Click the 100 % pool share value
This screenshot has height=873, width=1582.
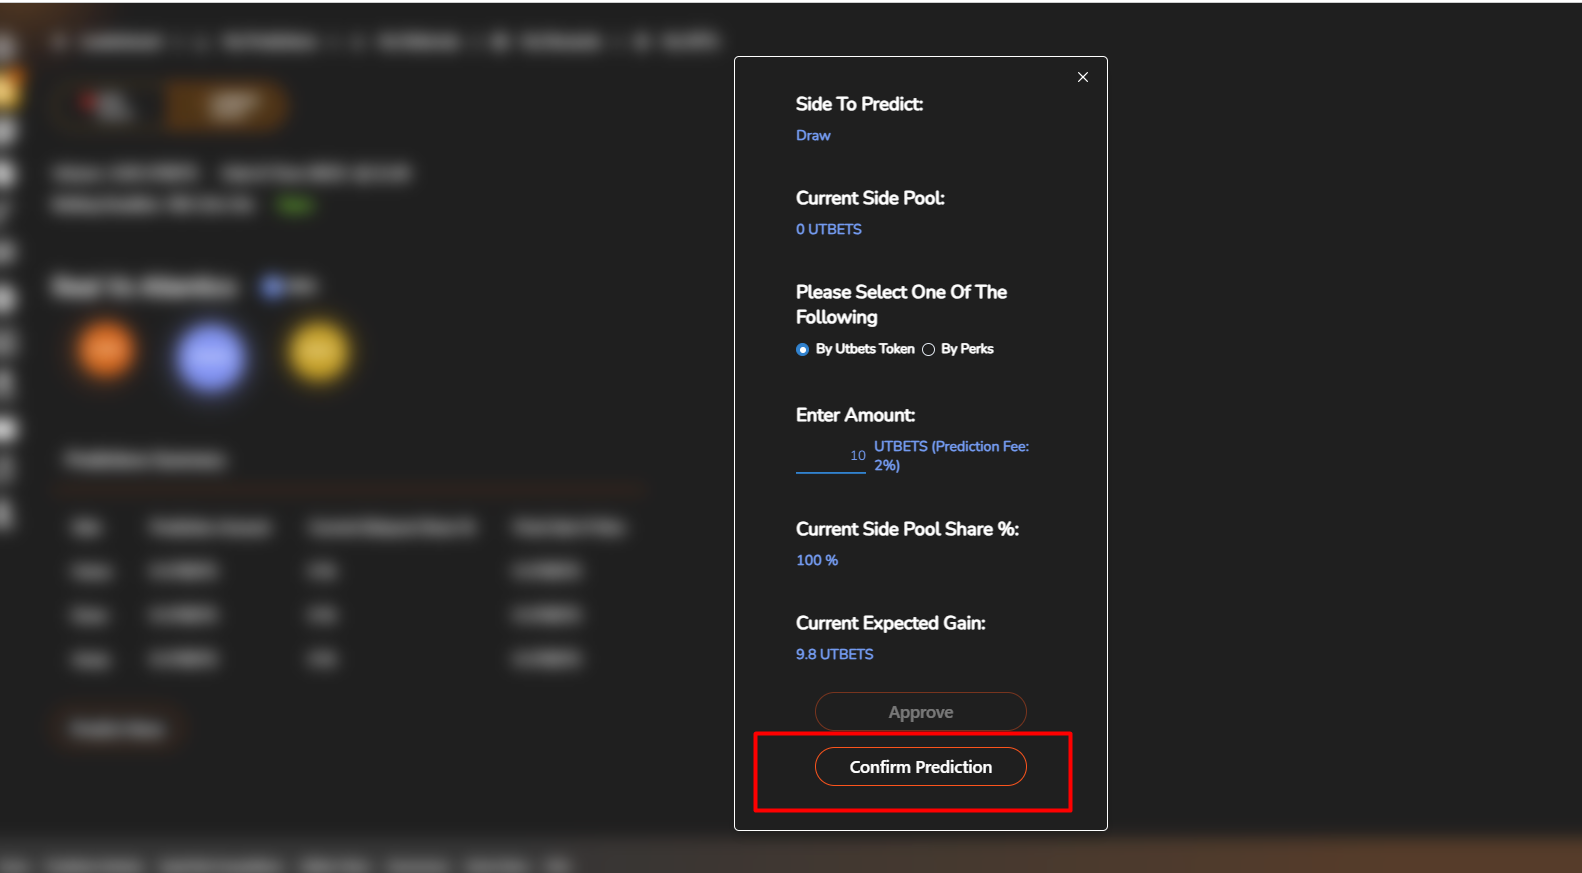coord(816,560)
